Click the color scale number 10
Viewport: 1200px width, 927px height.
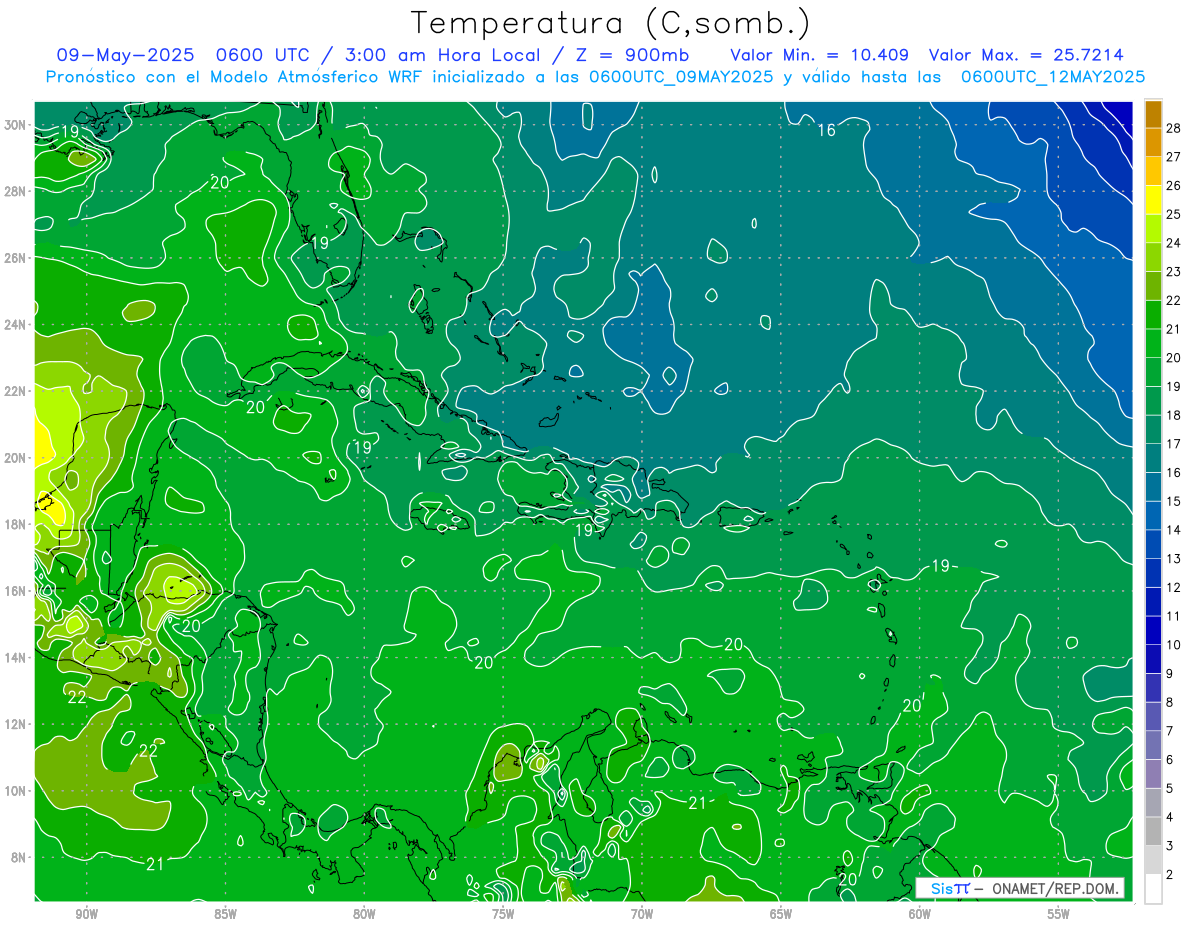1174,645
